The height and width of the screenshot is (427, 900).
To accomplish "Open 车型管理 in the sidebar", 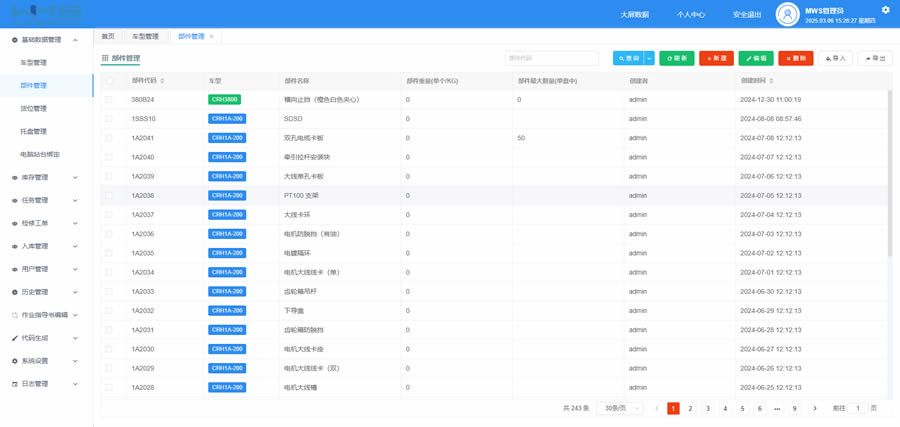I will coord(33,63).
